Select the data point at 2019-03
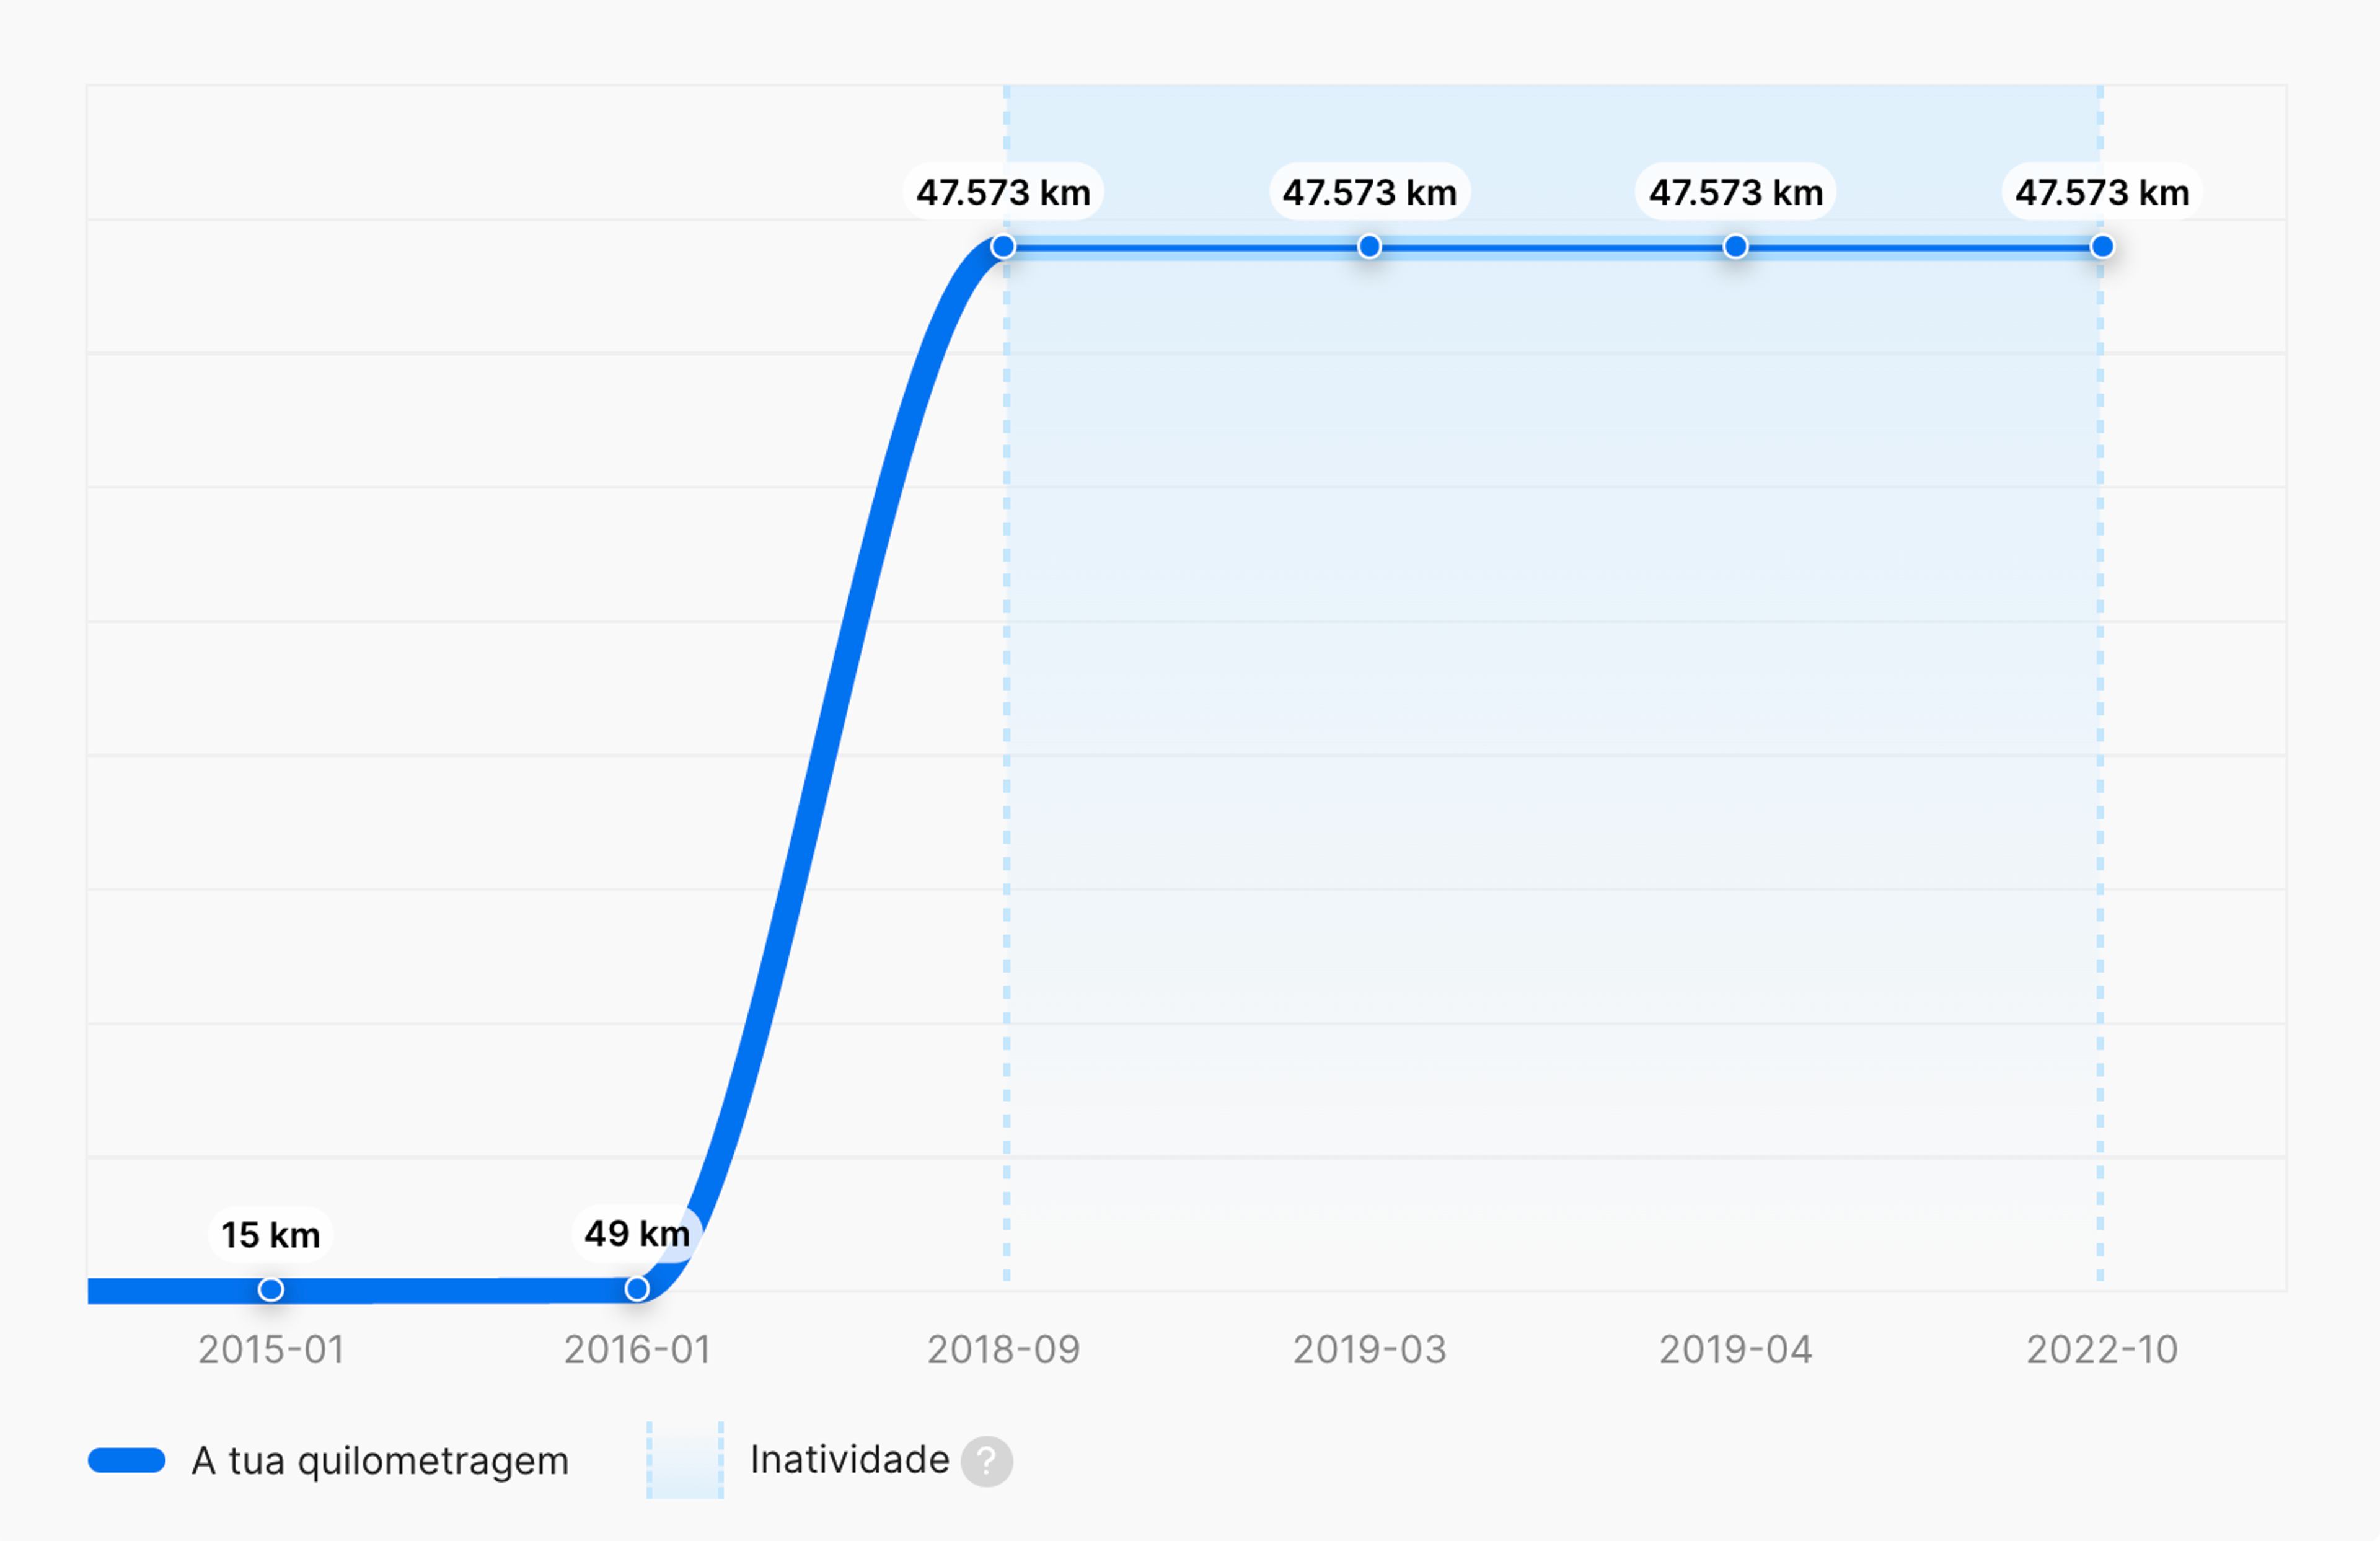Image resolution: width=2380 pixels, height=1541 pixels. click(x=1369, y=247)
